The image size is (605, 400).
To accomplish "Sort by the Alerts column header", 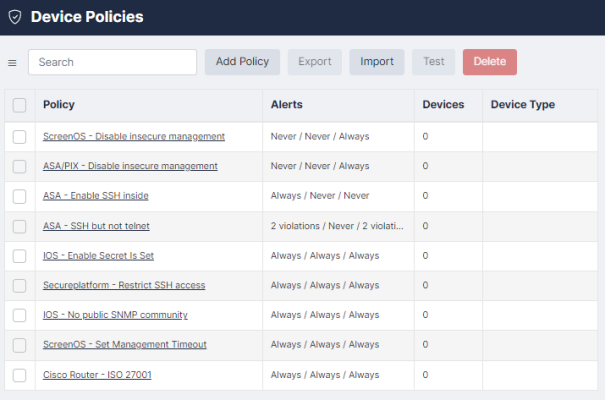I will (x=287, y=105).
